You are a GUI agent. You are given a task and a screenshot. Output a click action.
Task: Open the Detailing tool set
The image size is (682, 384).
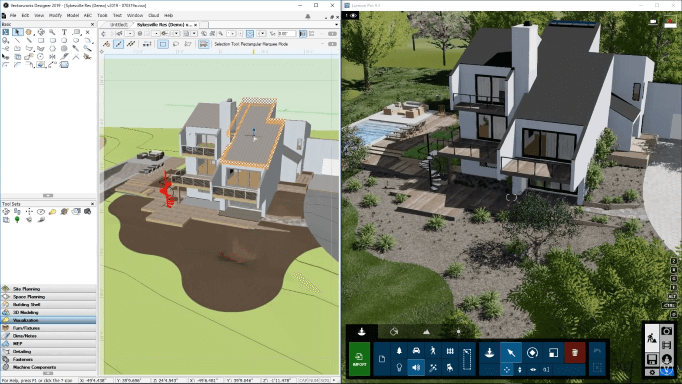tap(48, 351)
